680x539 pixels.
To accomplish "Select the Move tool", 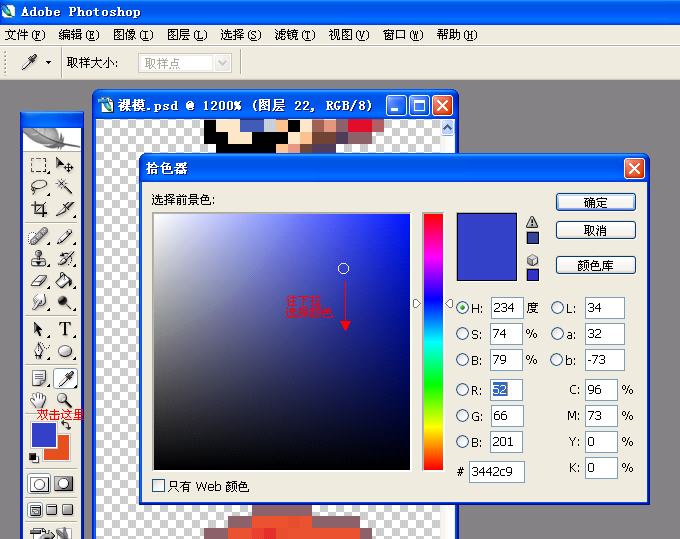I will coord(65,166).
